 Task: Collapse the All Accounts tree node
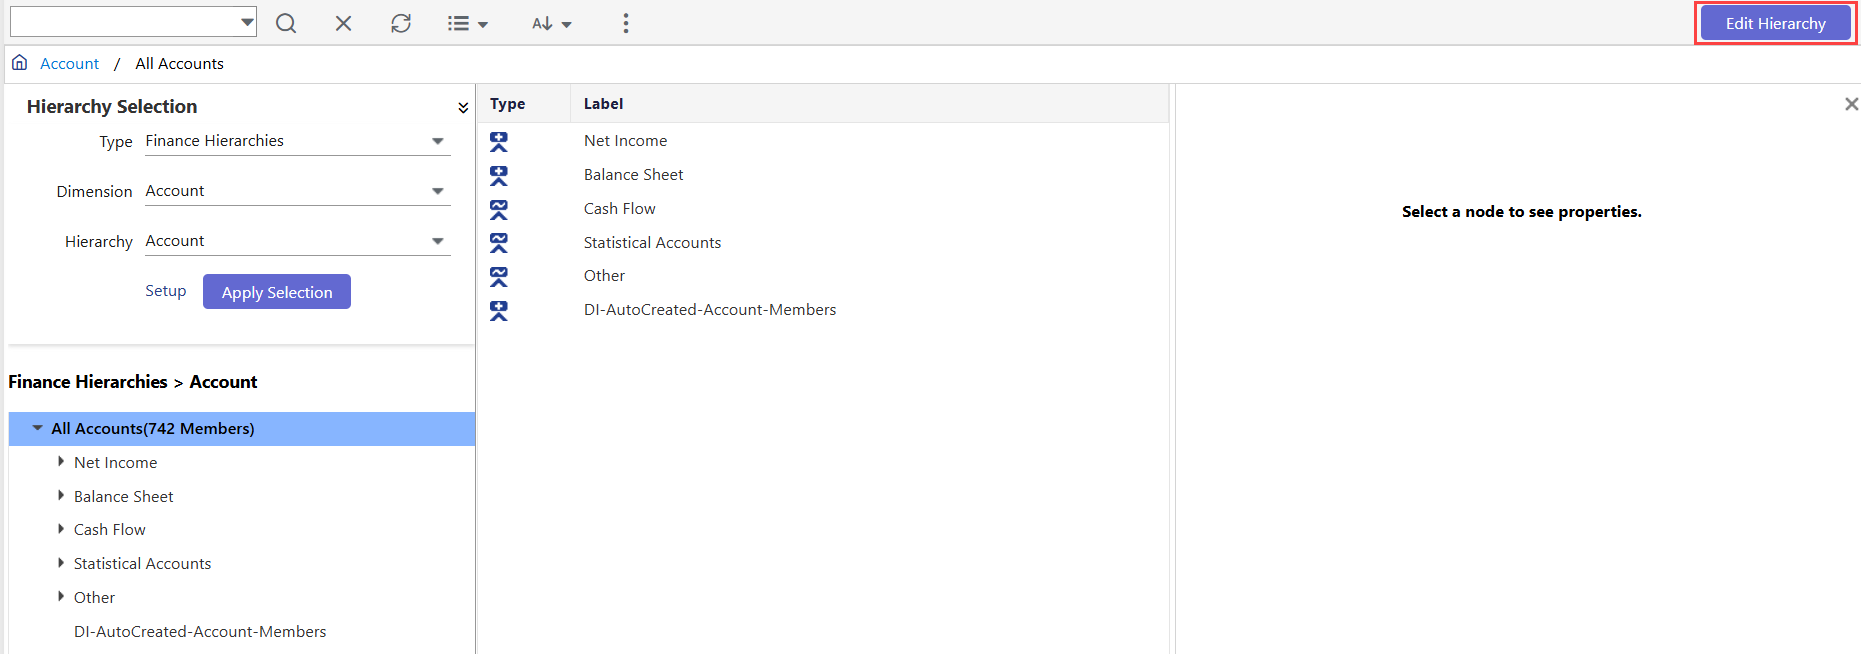coord(37,428)
